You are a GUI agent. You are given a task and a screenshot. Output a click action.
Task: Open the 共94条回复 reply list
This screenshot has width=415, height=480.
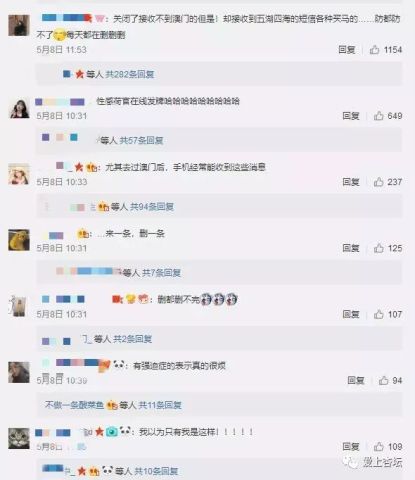click(x=152, y=207)
